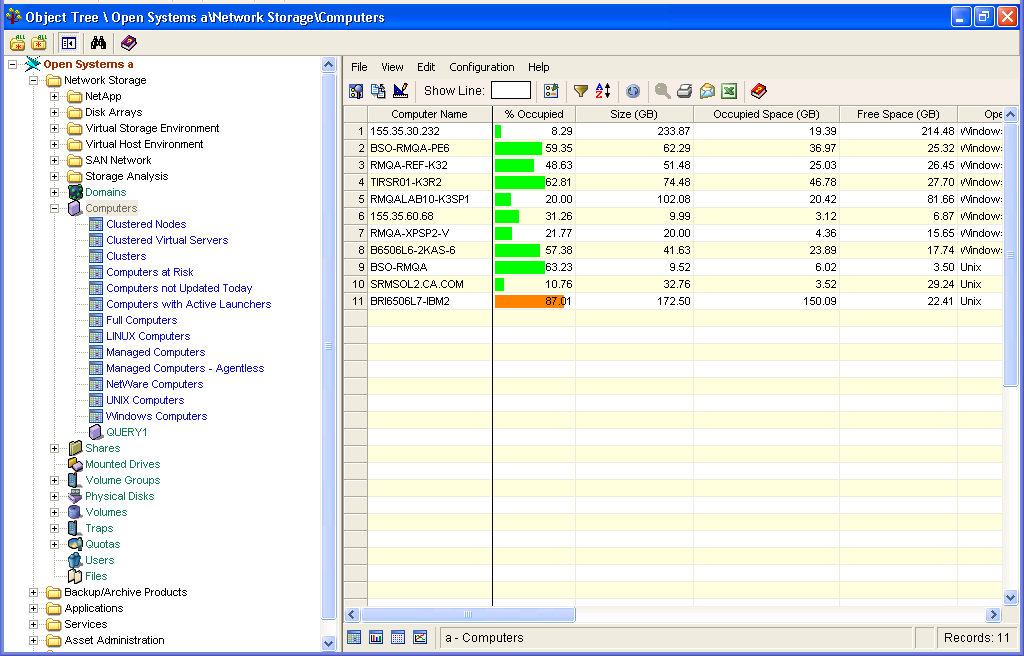Viewport: 1024px width, 656px height.
Task: Expand the NetApp folder node
Action: tap(55, 96)
